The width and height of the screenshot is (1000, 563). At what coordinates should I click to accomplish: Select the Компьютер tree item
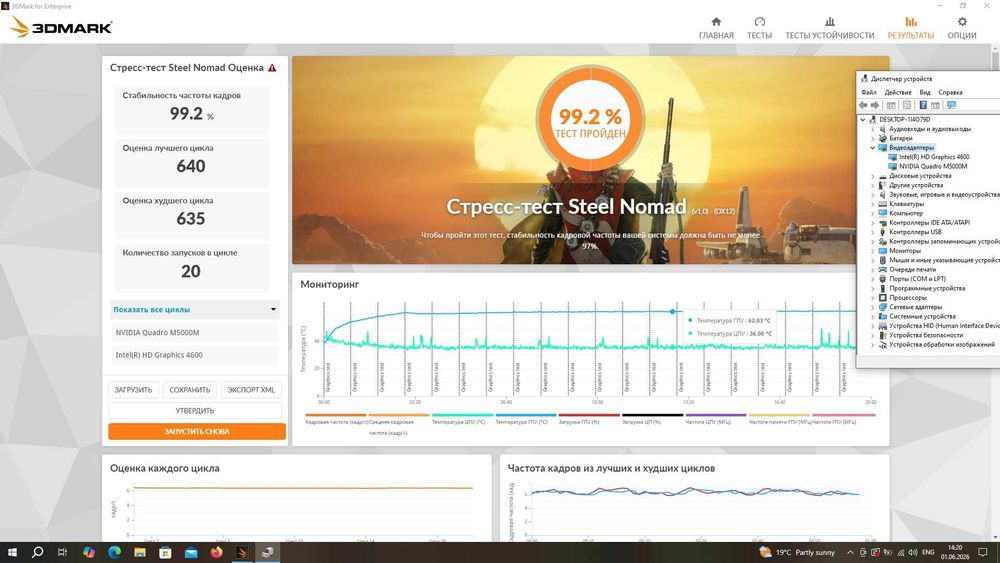[906, 214]
